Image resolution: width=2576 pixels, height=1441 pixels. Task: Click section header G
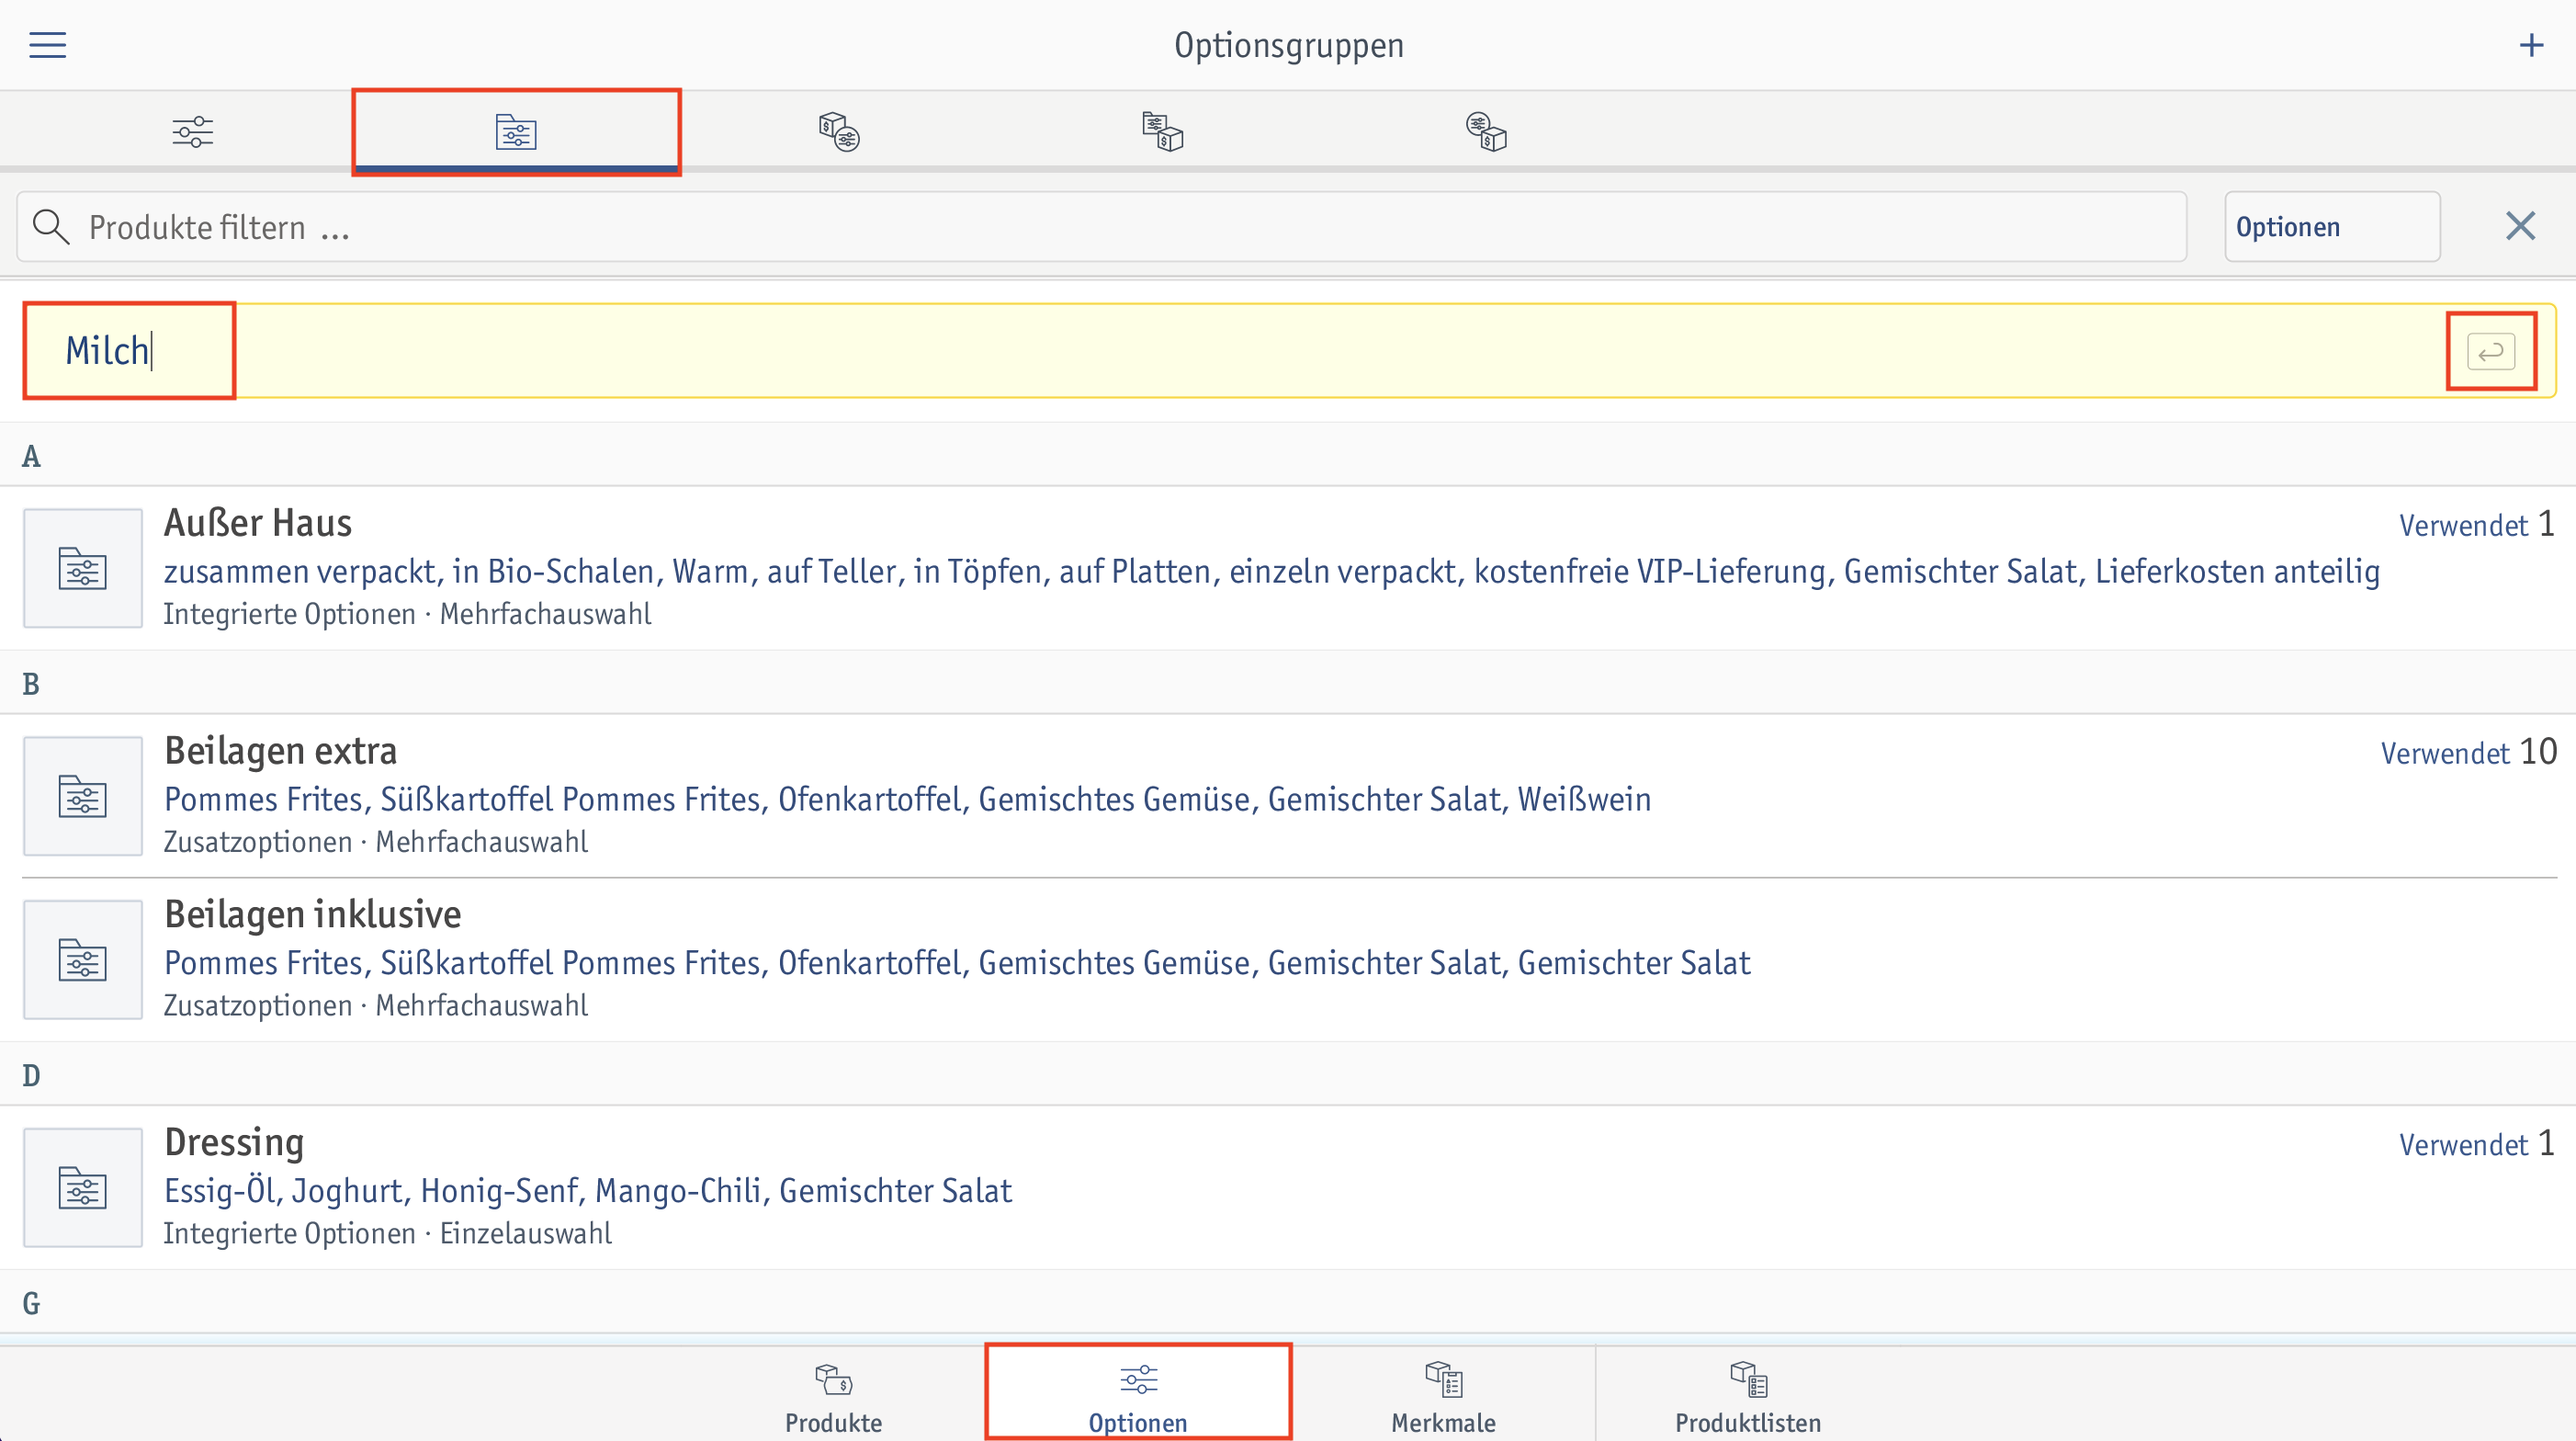click(31, 1304)
